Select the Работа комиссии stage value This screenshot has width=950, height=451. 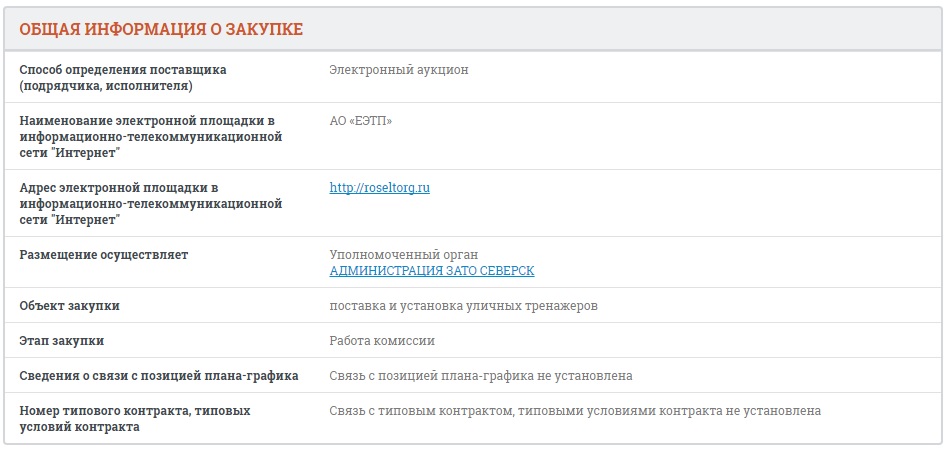pos(382,341)
